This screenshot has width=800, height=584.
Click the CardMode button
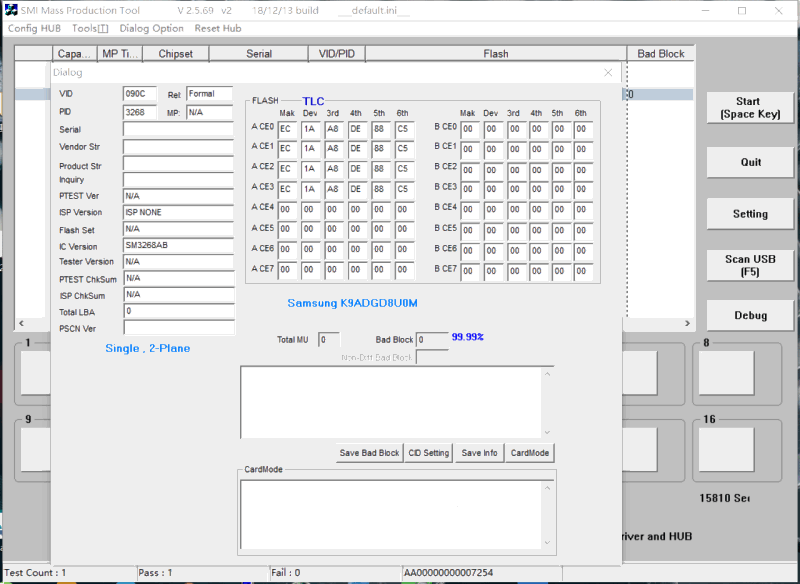[x=530, y=453]
